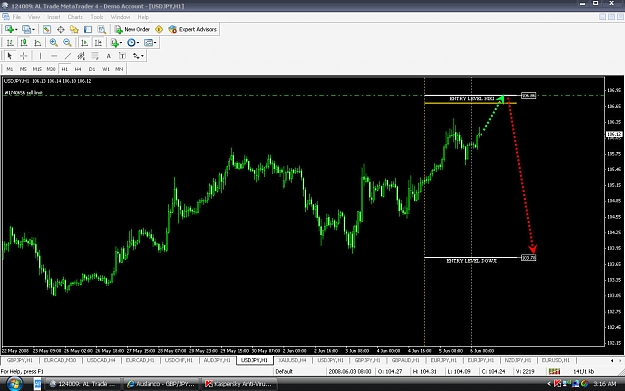Screen dimensions: 625x391
Task: Switch to the AUDJPY,H1 chart tab
Action: point(217,360)
